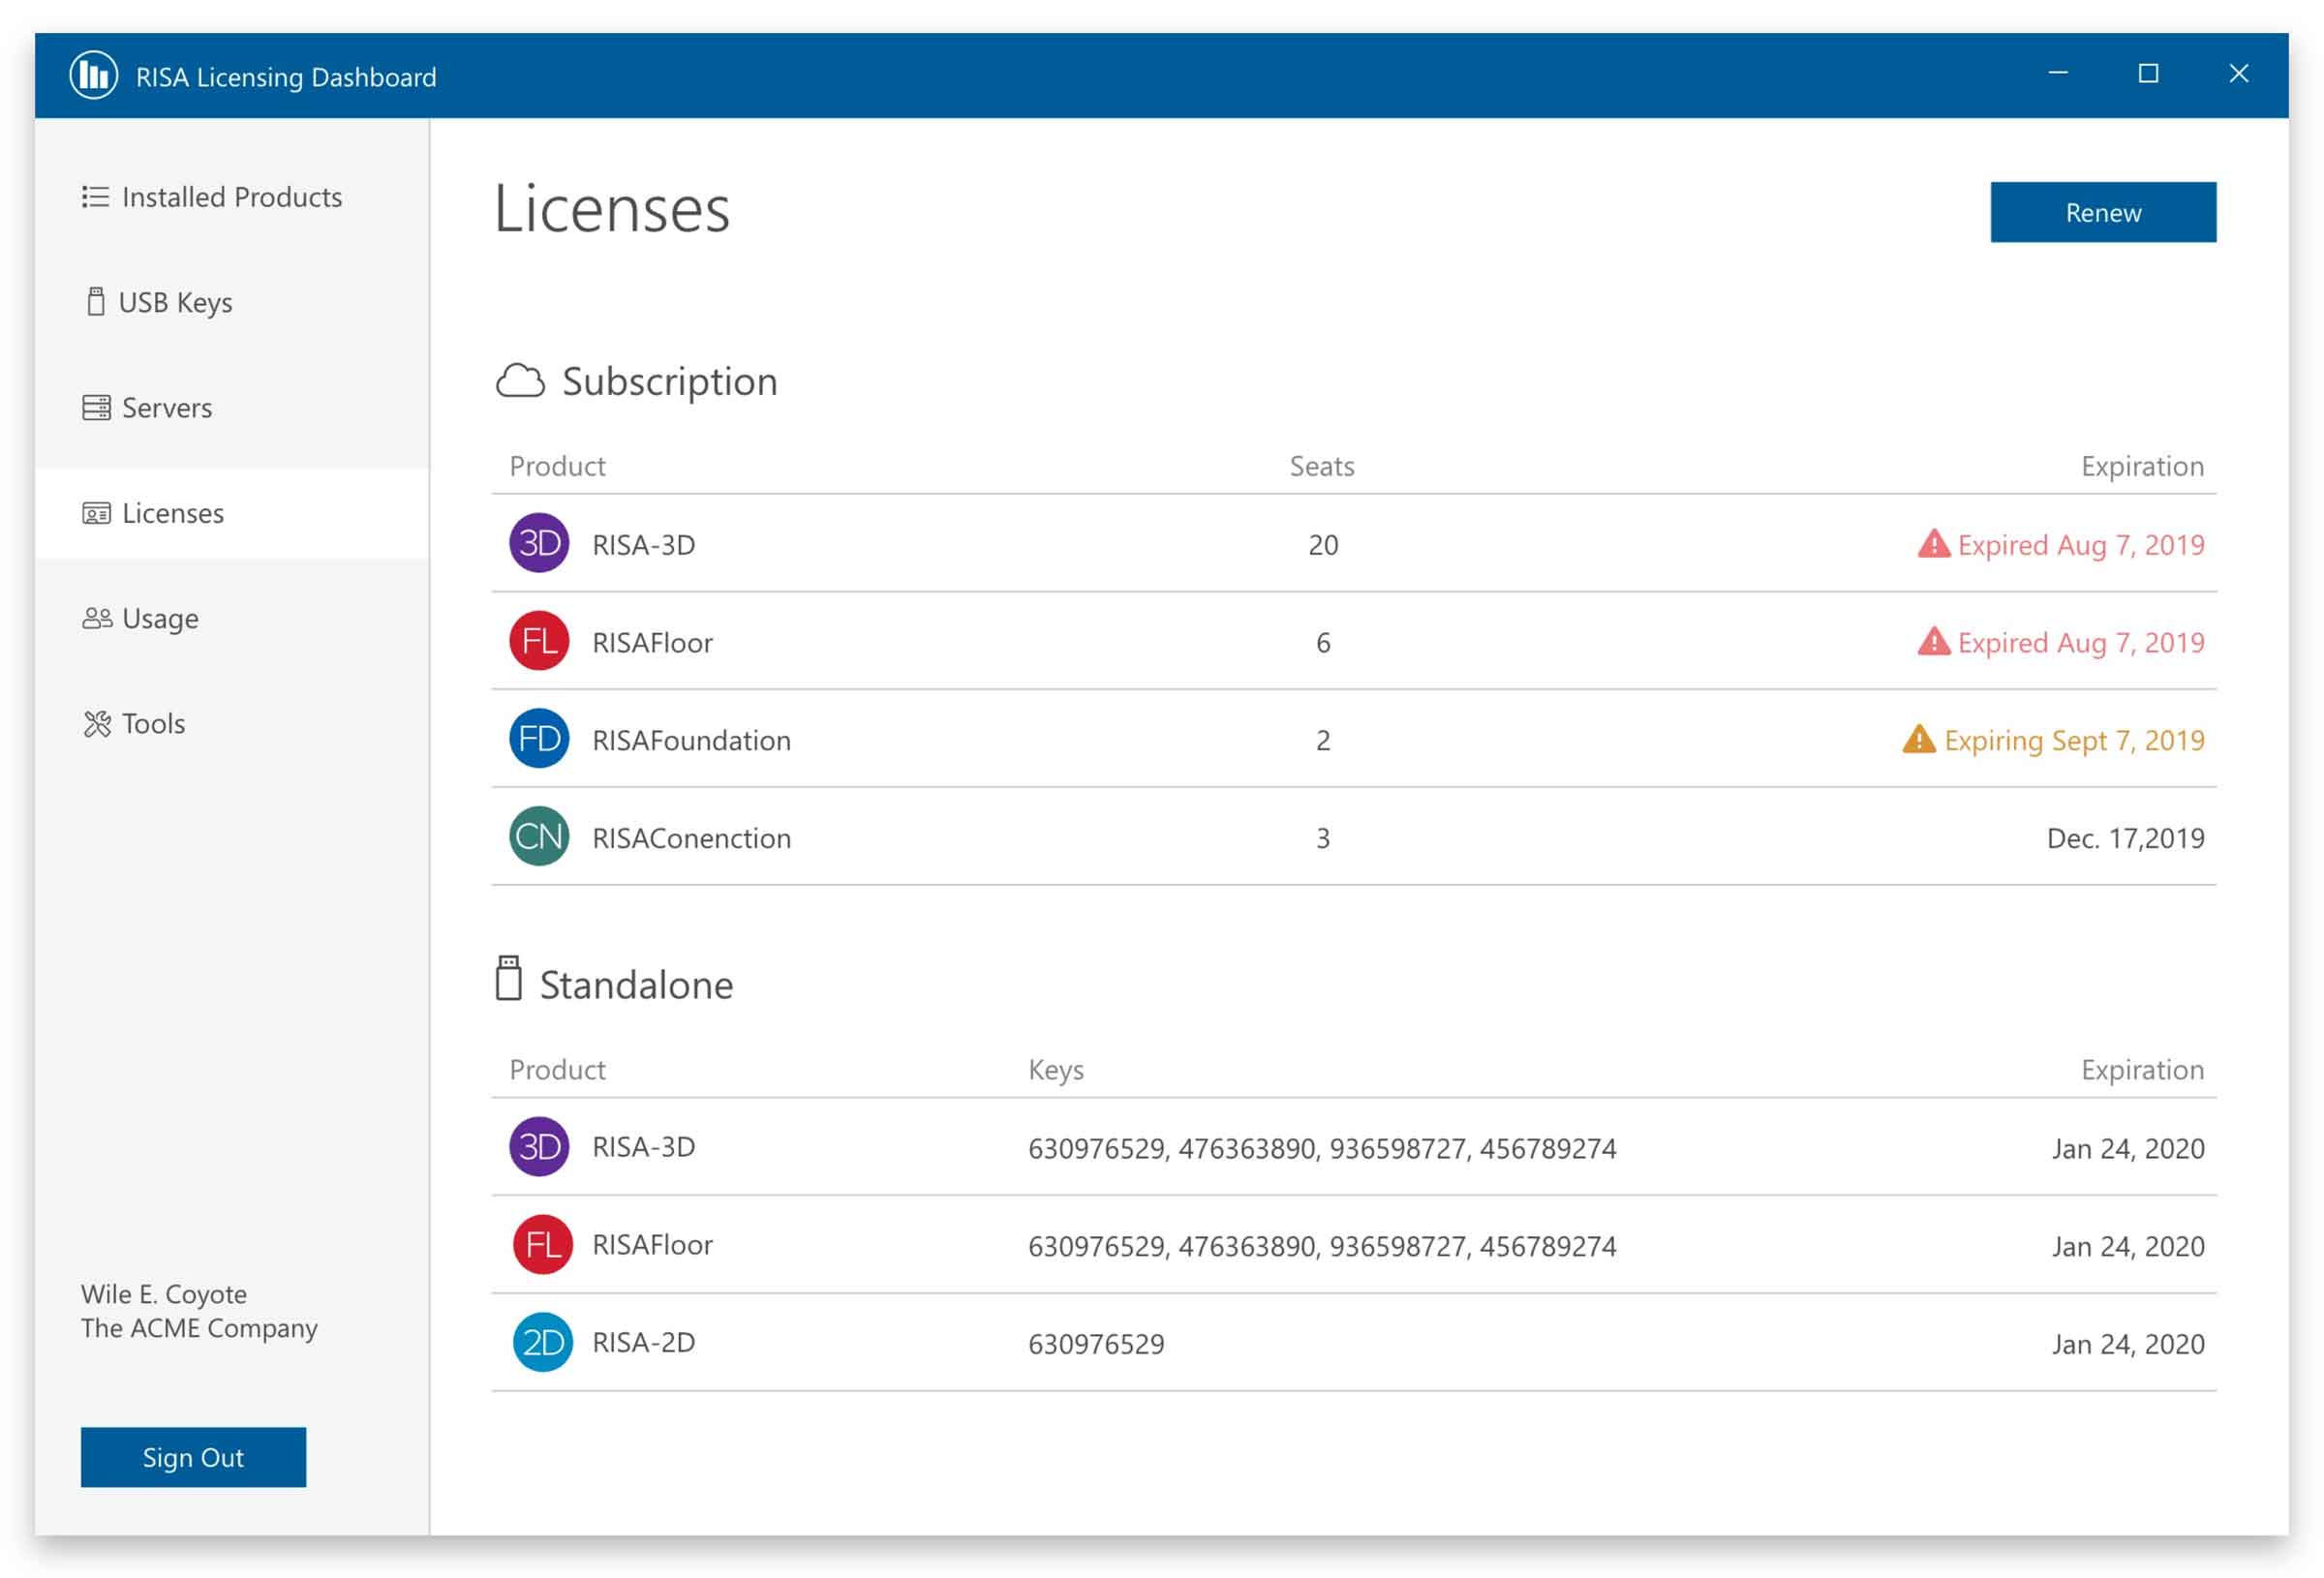
Task: Click the RISA Licensing Dashboard title text
Action: point(286,77)
